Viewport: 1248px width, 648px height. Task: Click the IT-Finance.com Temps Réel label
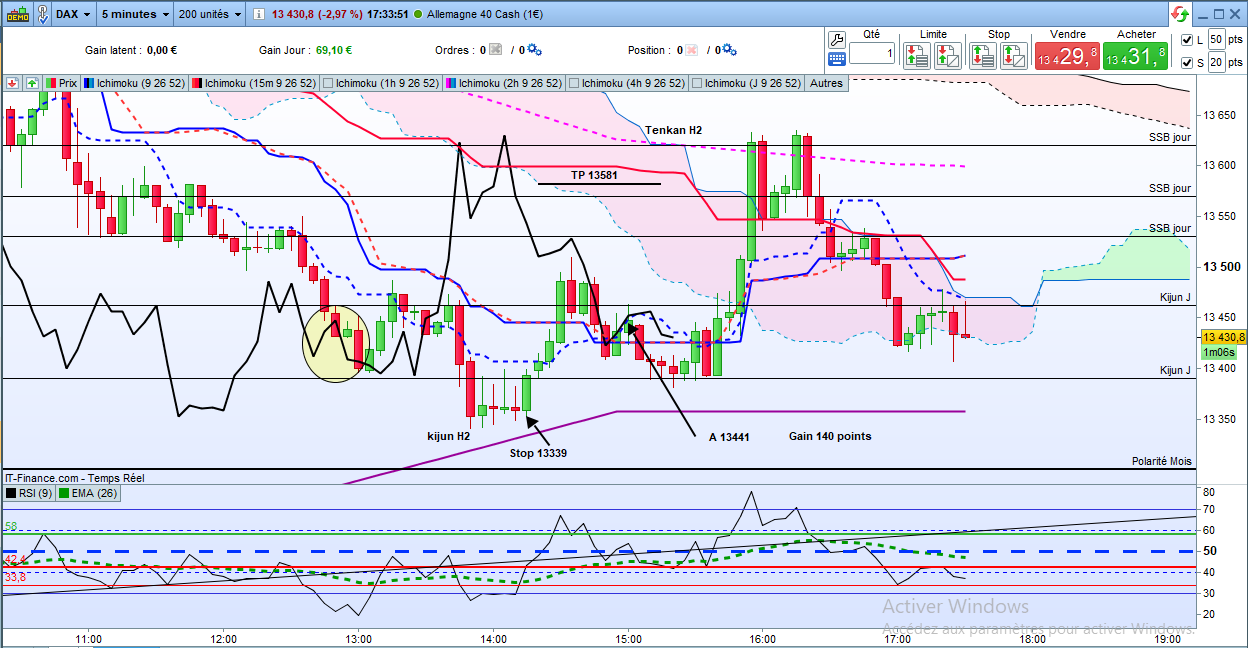click(73, 478)
